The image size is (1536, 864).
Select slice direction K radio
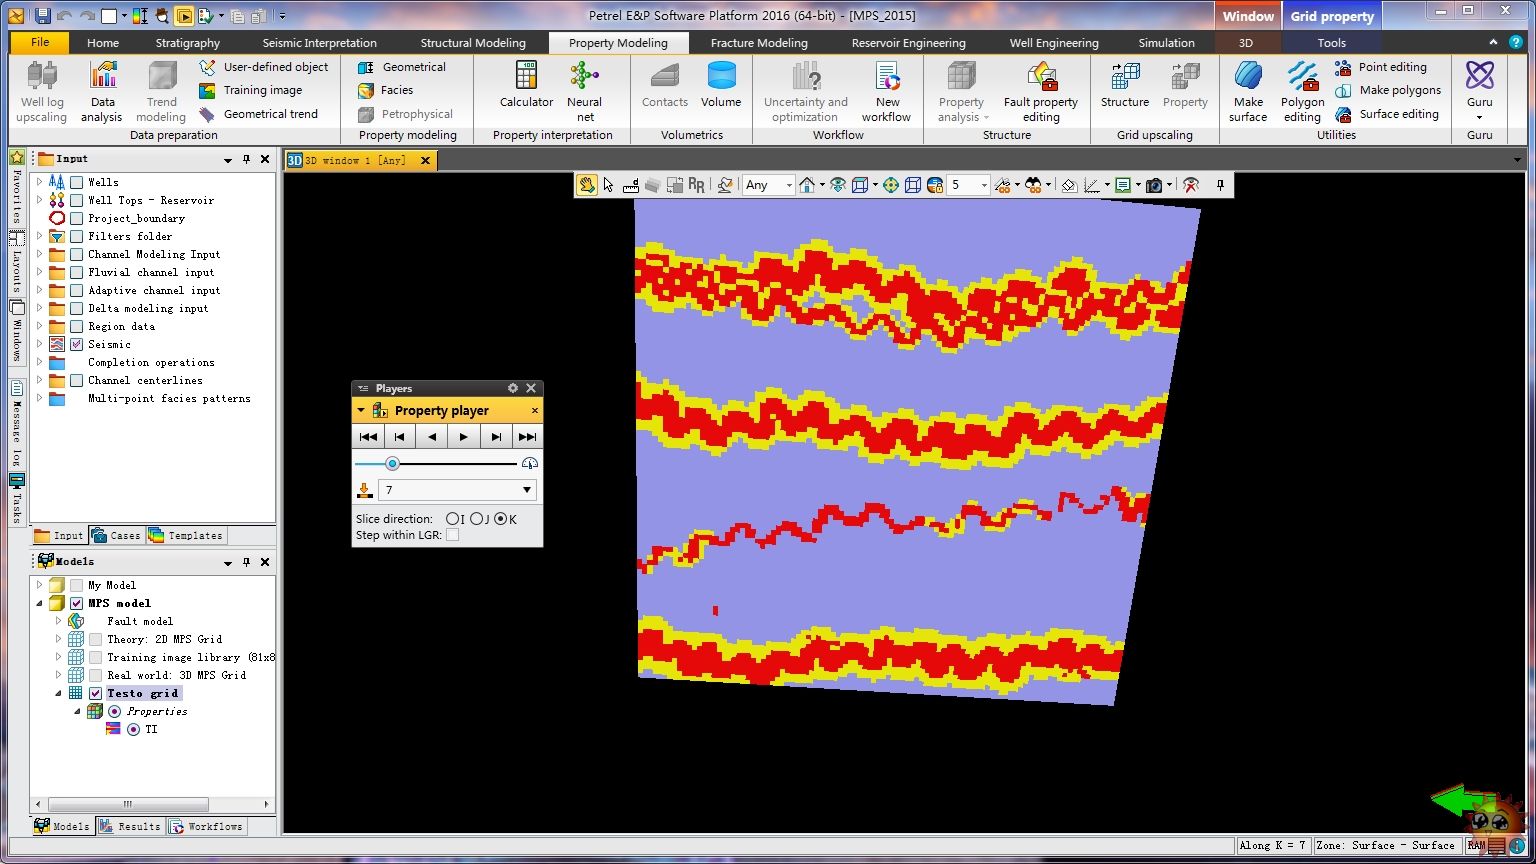[x=500, y=519]
